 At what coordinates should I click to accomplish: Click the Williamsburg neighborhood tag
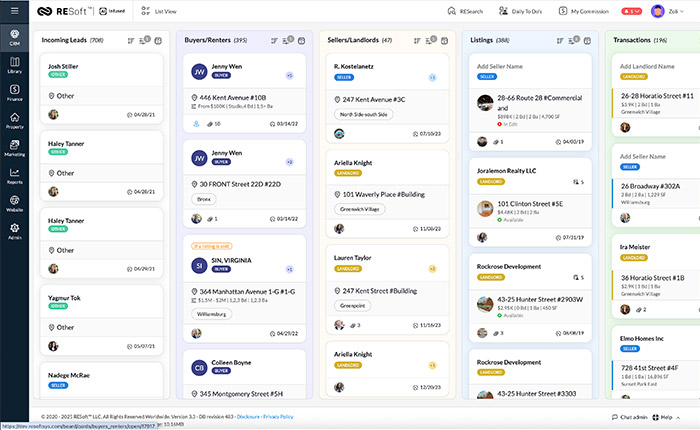[212, 314]
